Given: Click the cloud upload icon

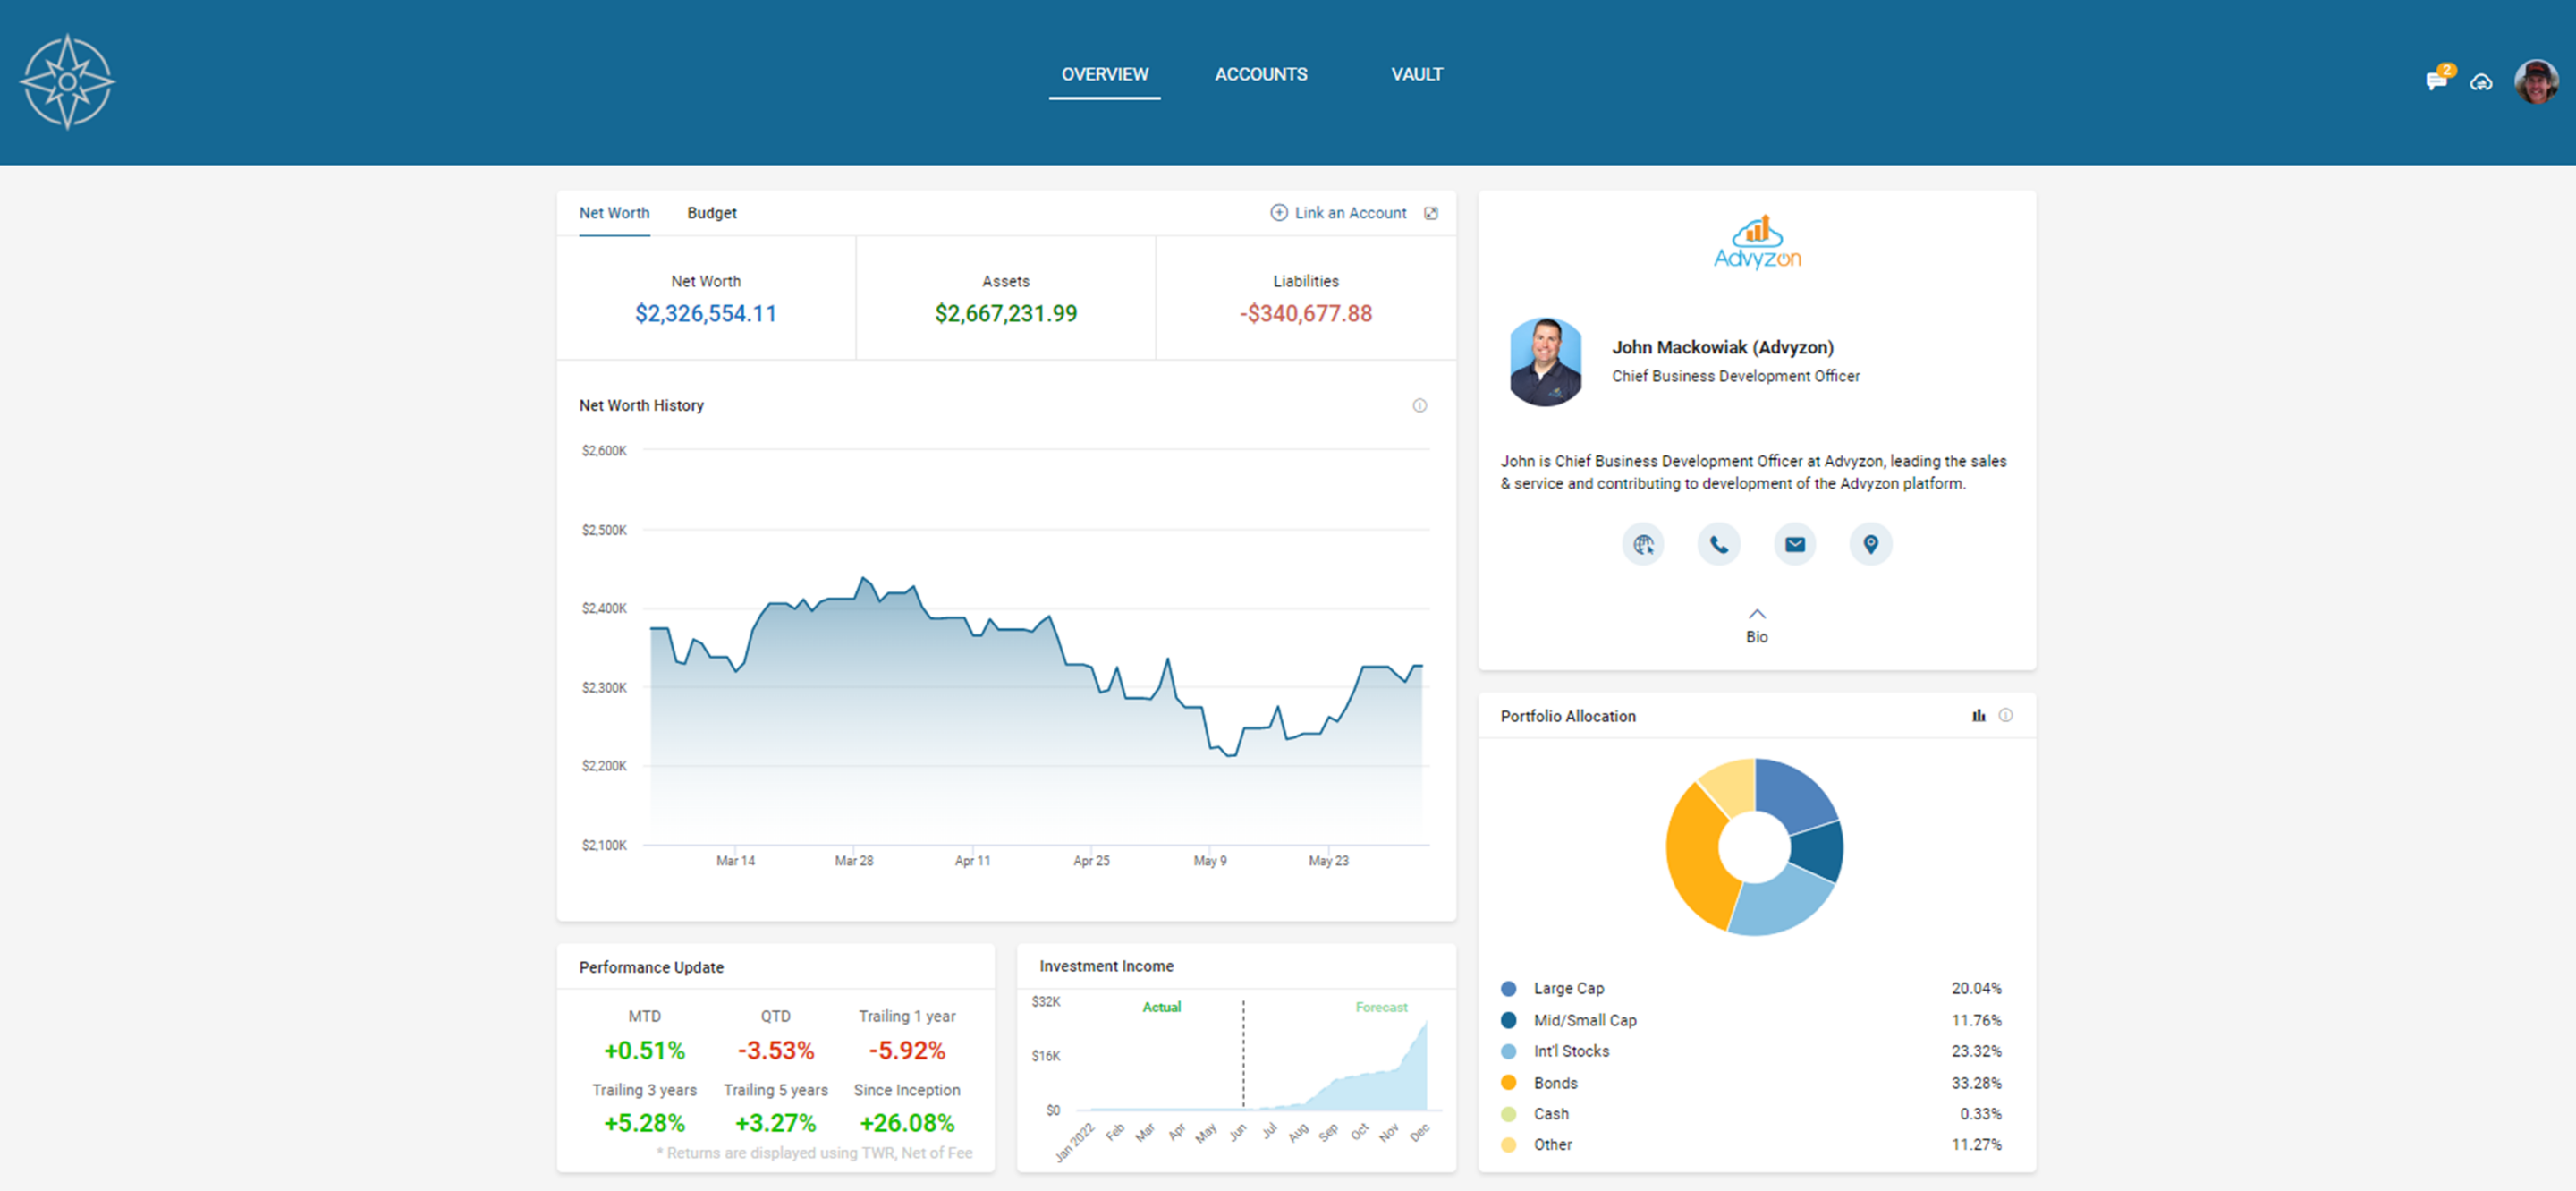Looking at the screenshot, I should [2481, 82].
